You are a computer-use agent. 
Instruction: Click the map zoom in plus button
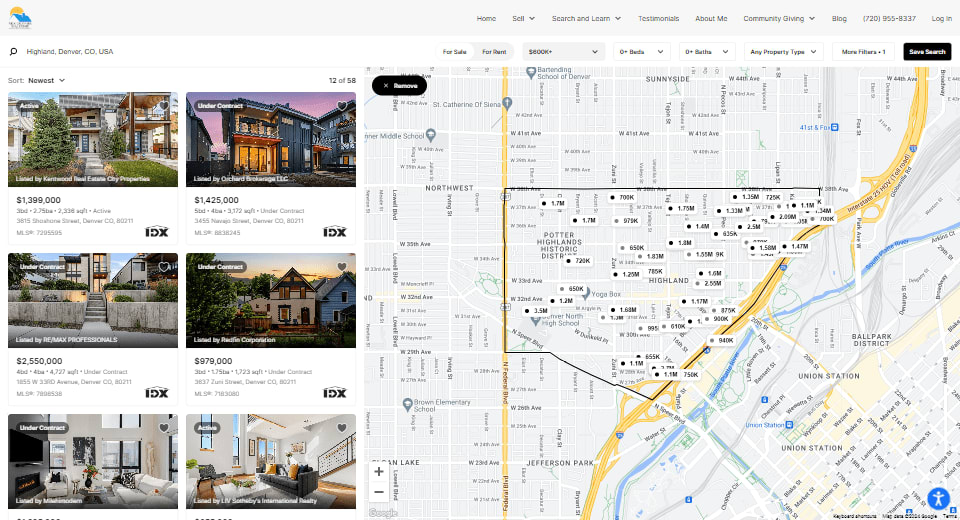pos(379,472)
